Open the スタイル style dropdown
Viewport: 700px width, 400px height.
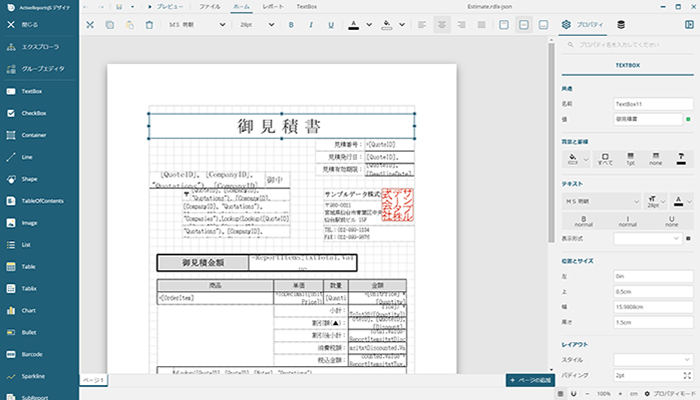click(653, 359)
